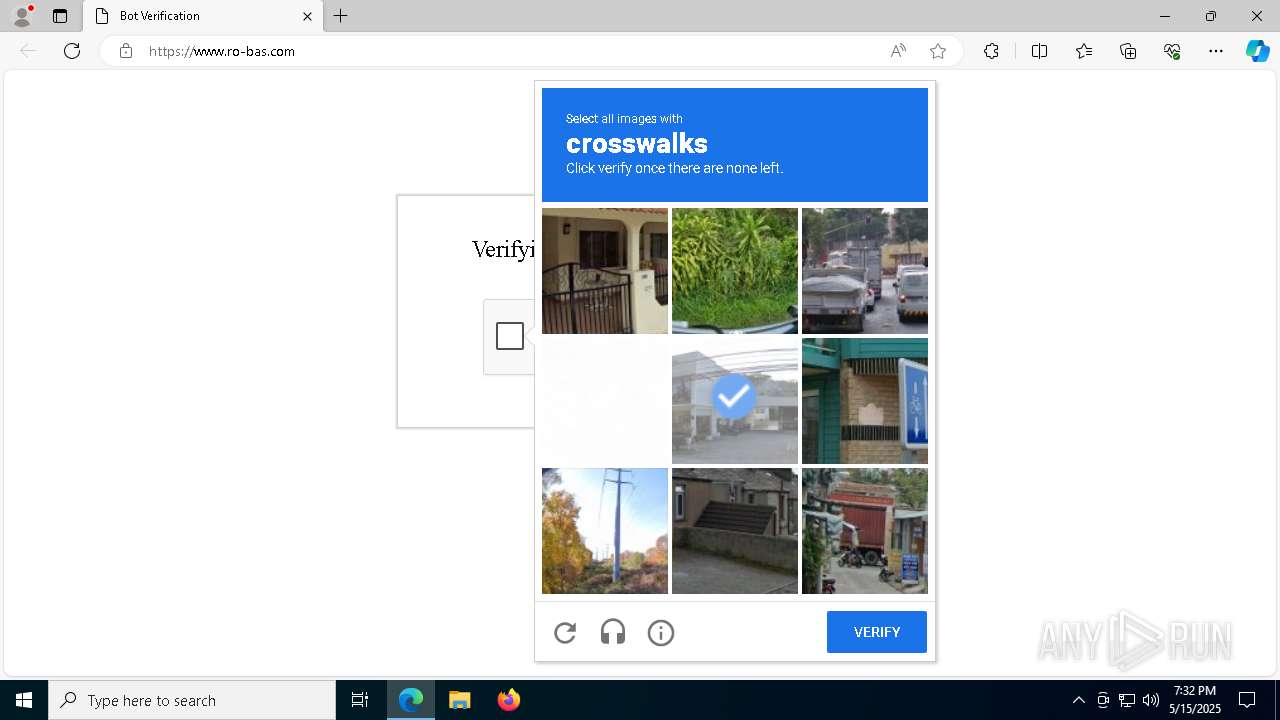Open tab actions menu icon
1280x720 pixels.
tap(60, 16)
